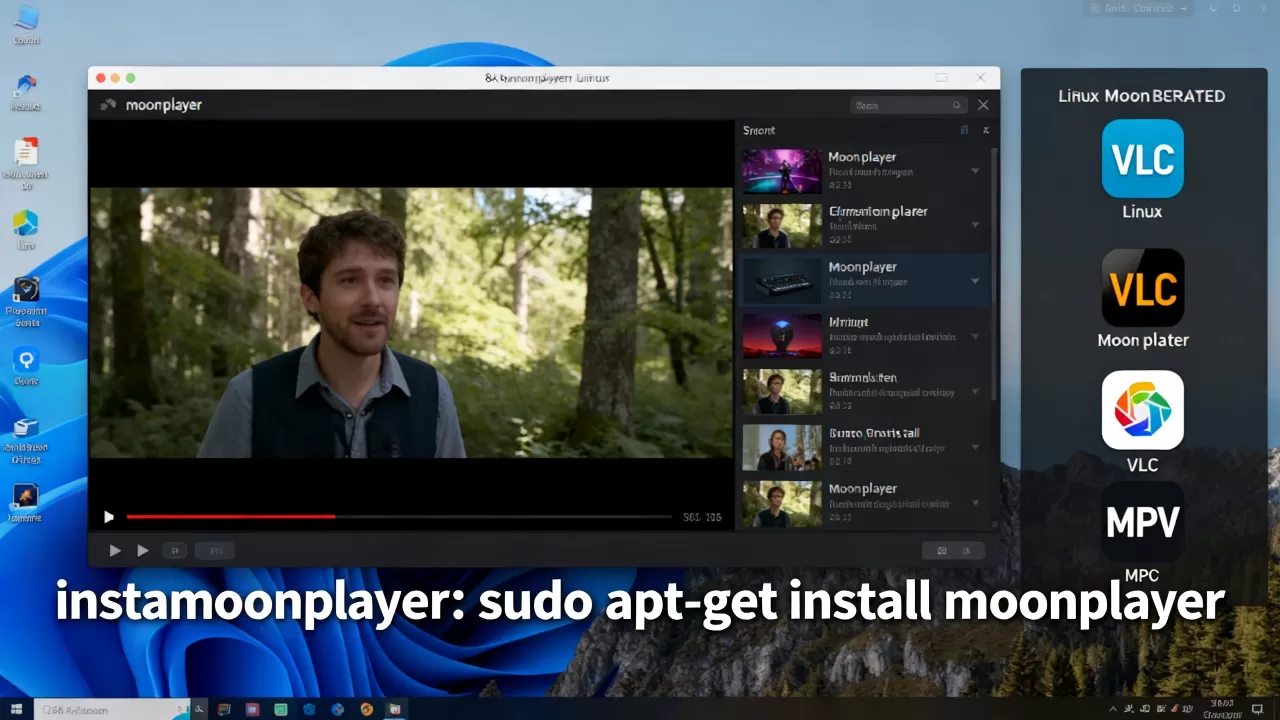The height and width of the screenshot is (720, 1280).
Task: Open the document desktop icon with red tab
Action: pos(26,153)
